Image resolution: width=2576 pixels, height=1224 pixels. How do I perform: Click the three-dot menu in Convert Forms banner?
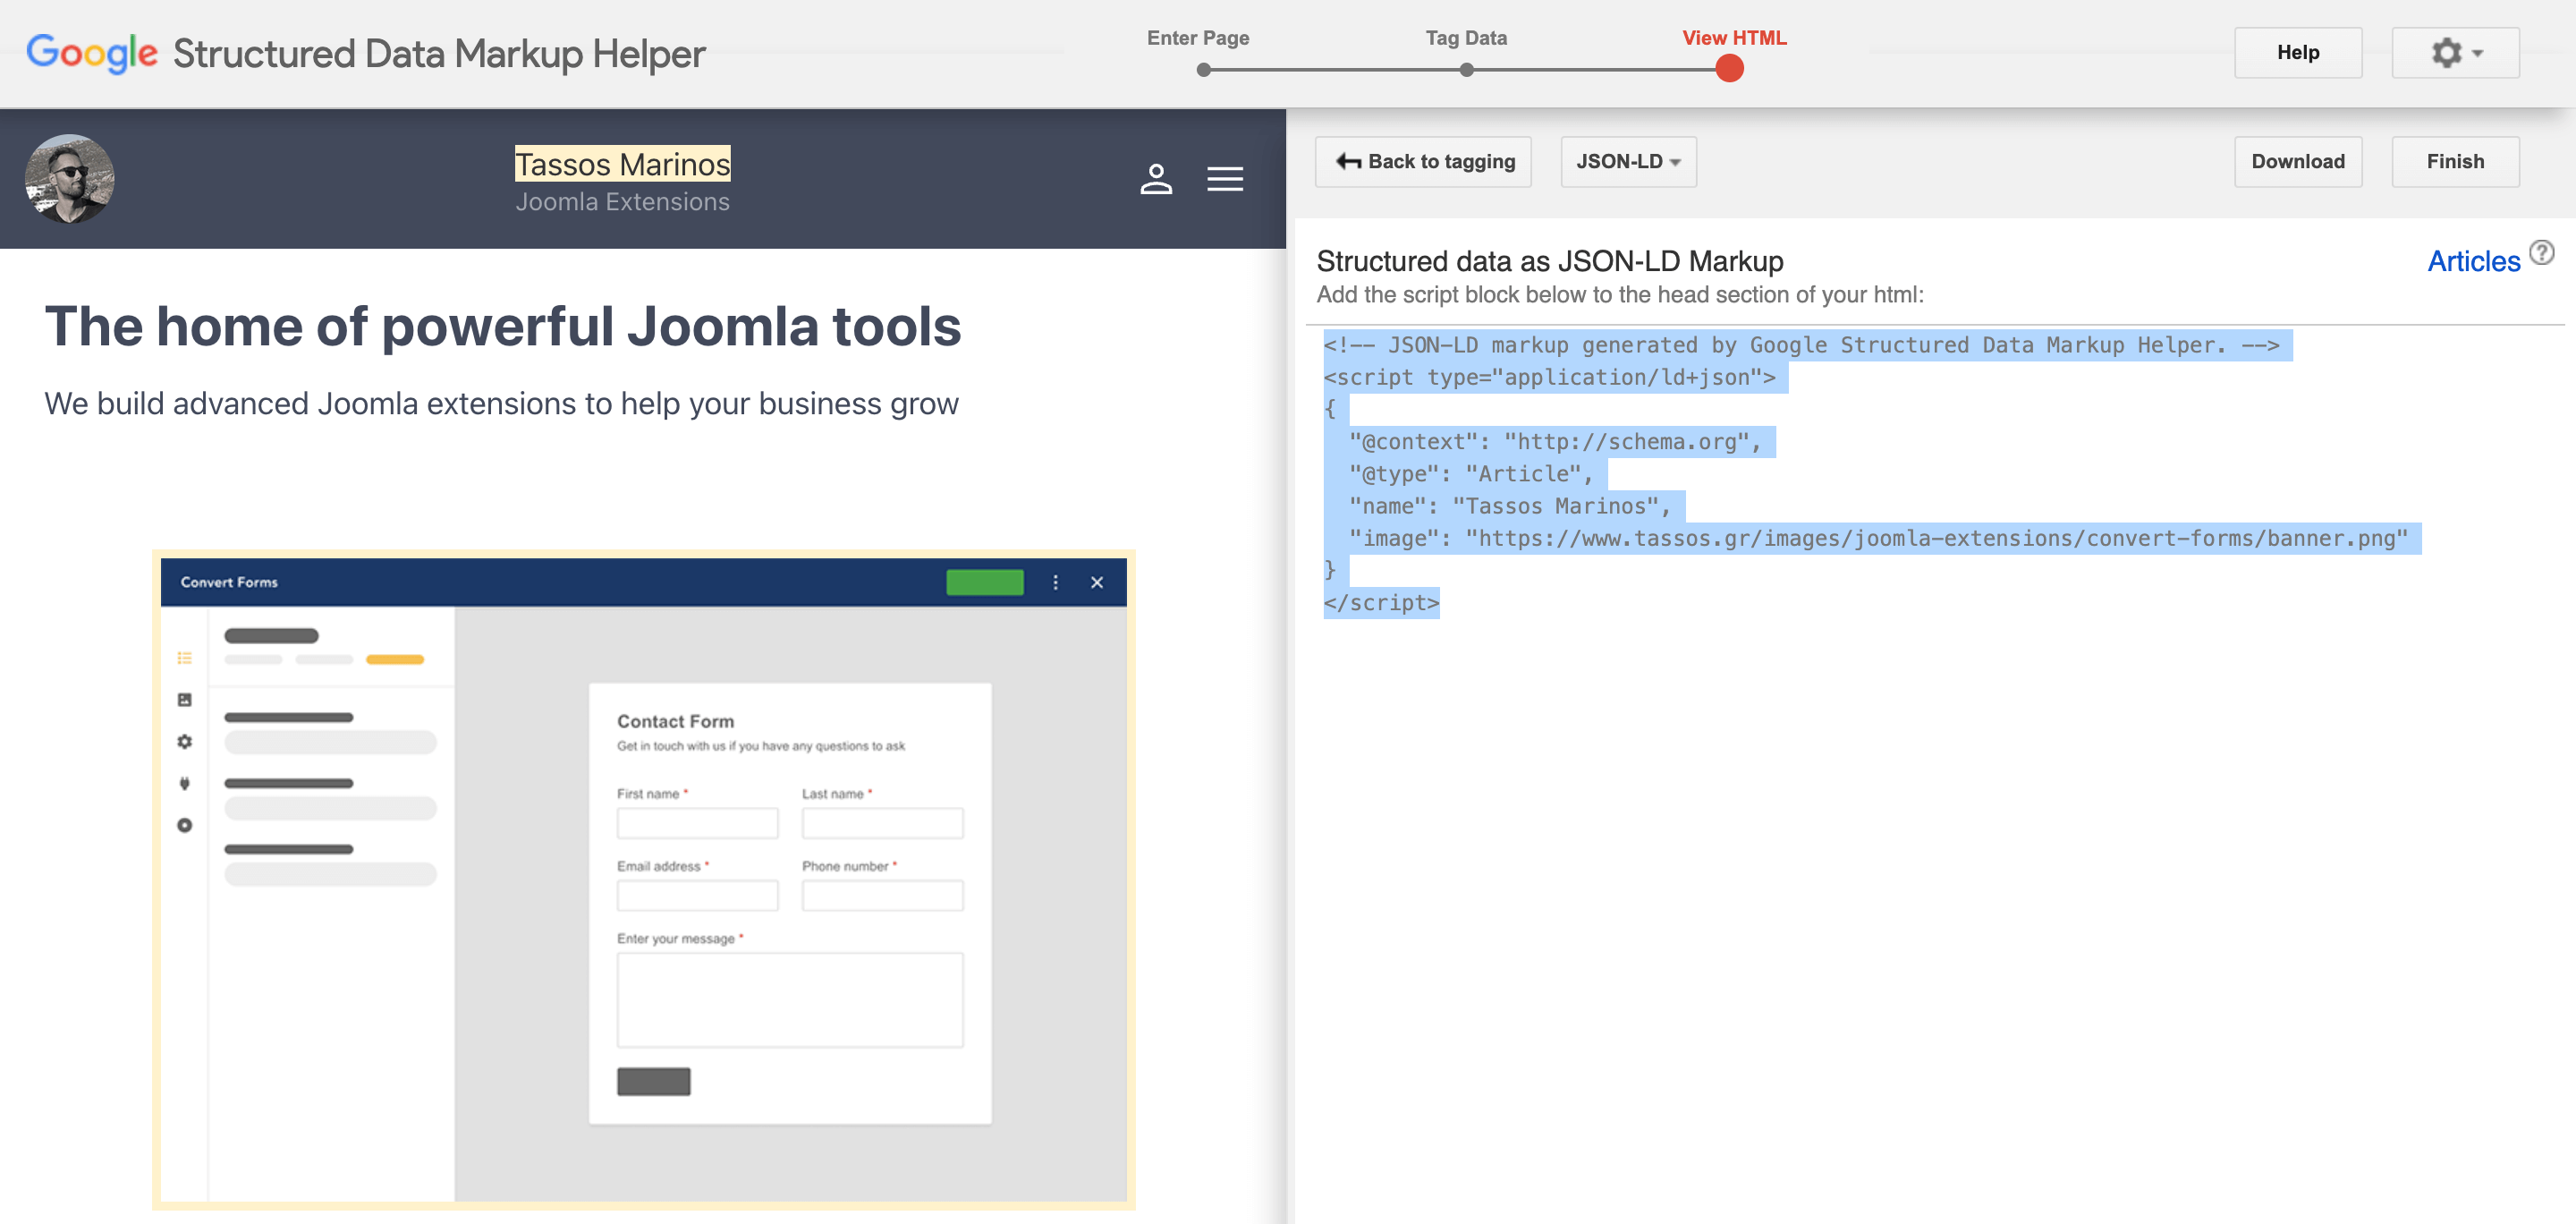click(x=1055, y=583)
